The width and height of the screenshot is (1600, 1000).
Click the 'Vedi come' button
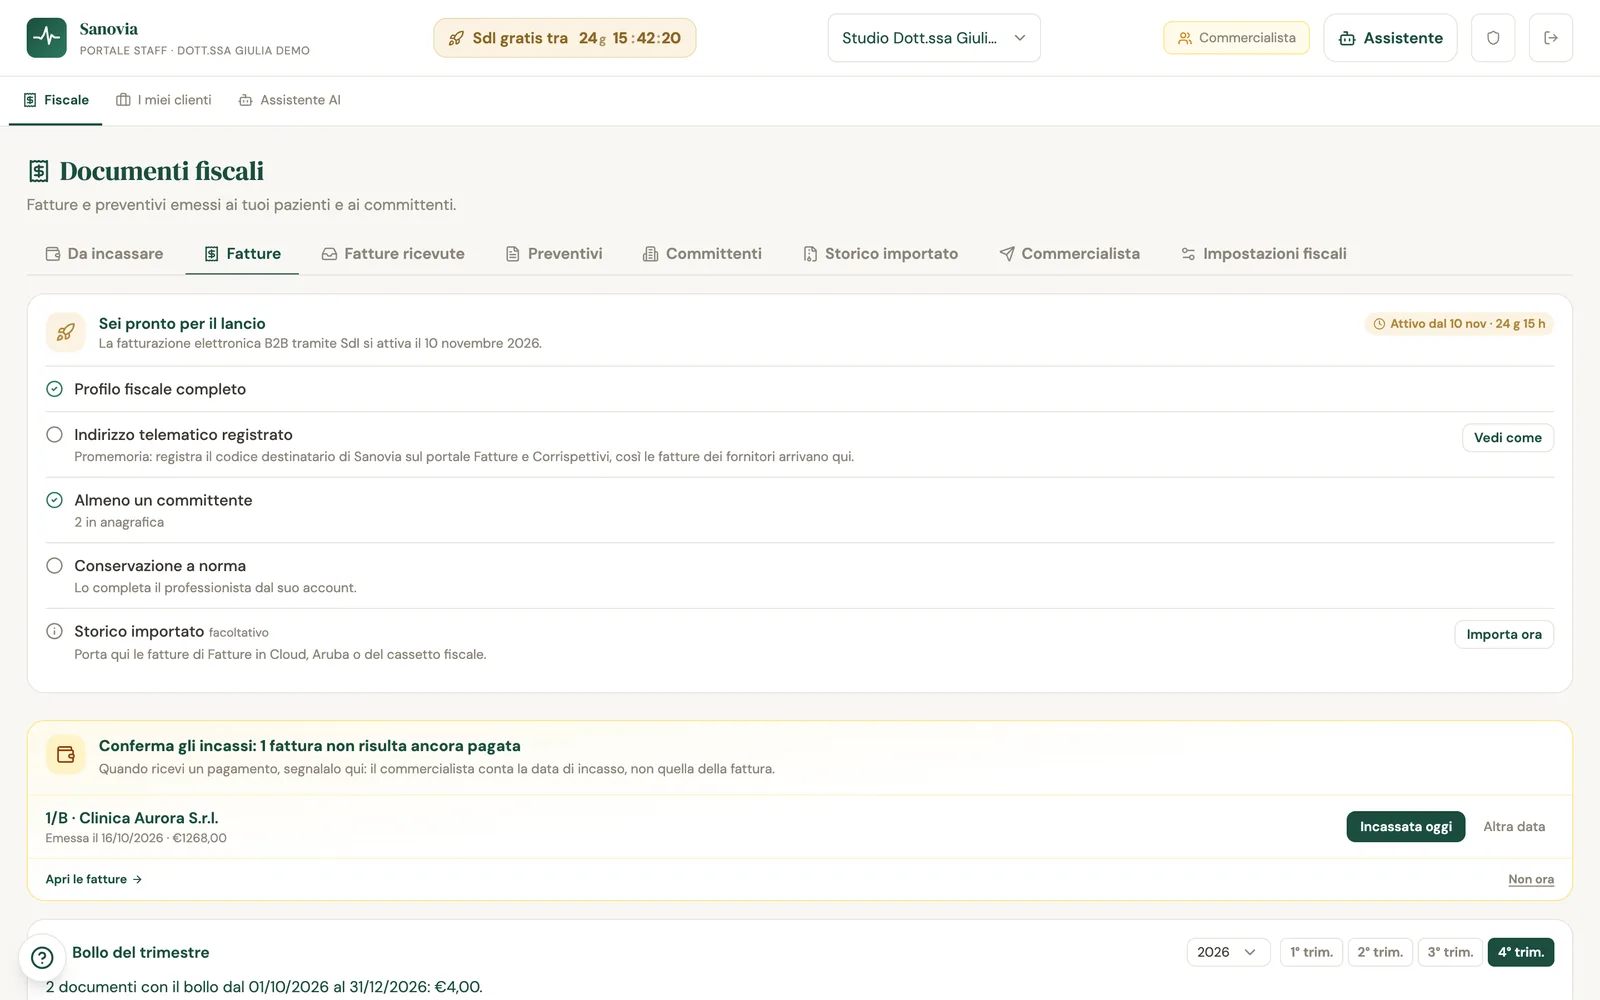tap(1508, 438)
